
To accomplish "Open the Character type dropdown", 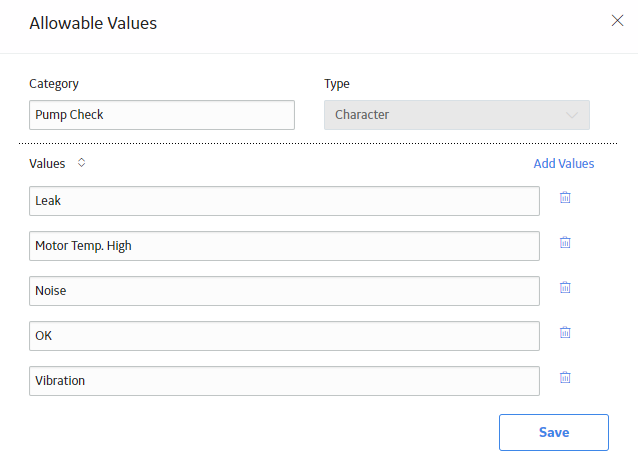I will pos(457,115).
